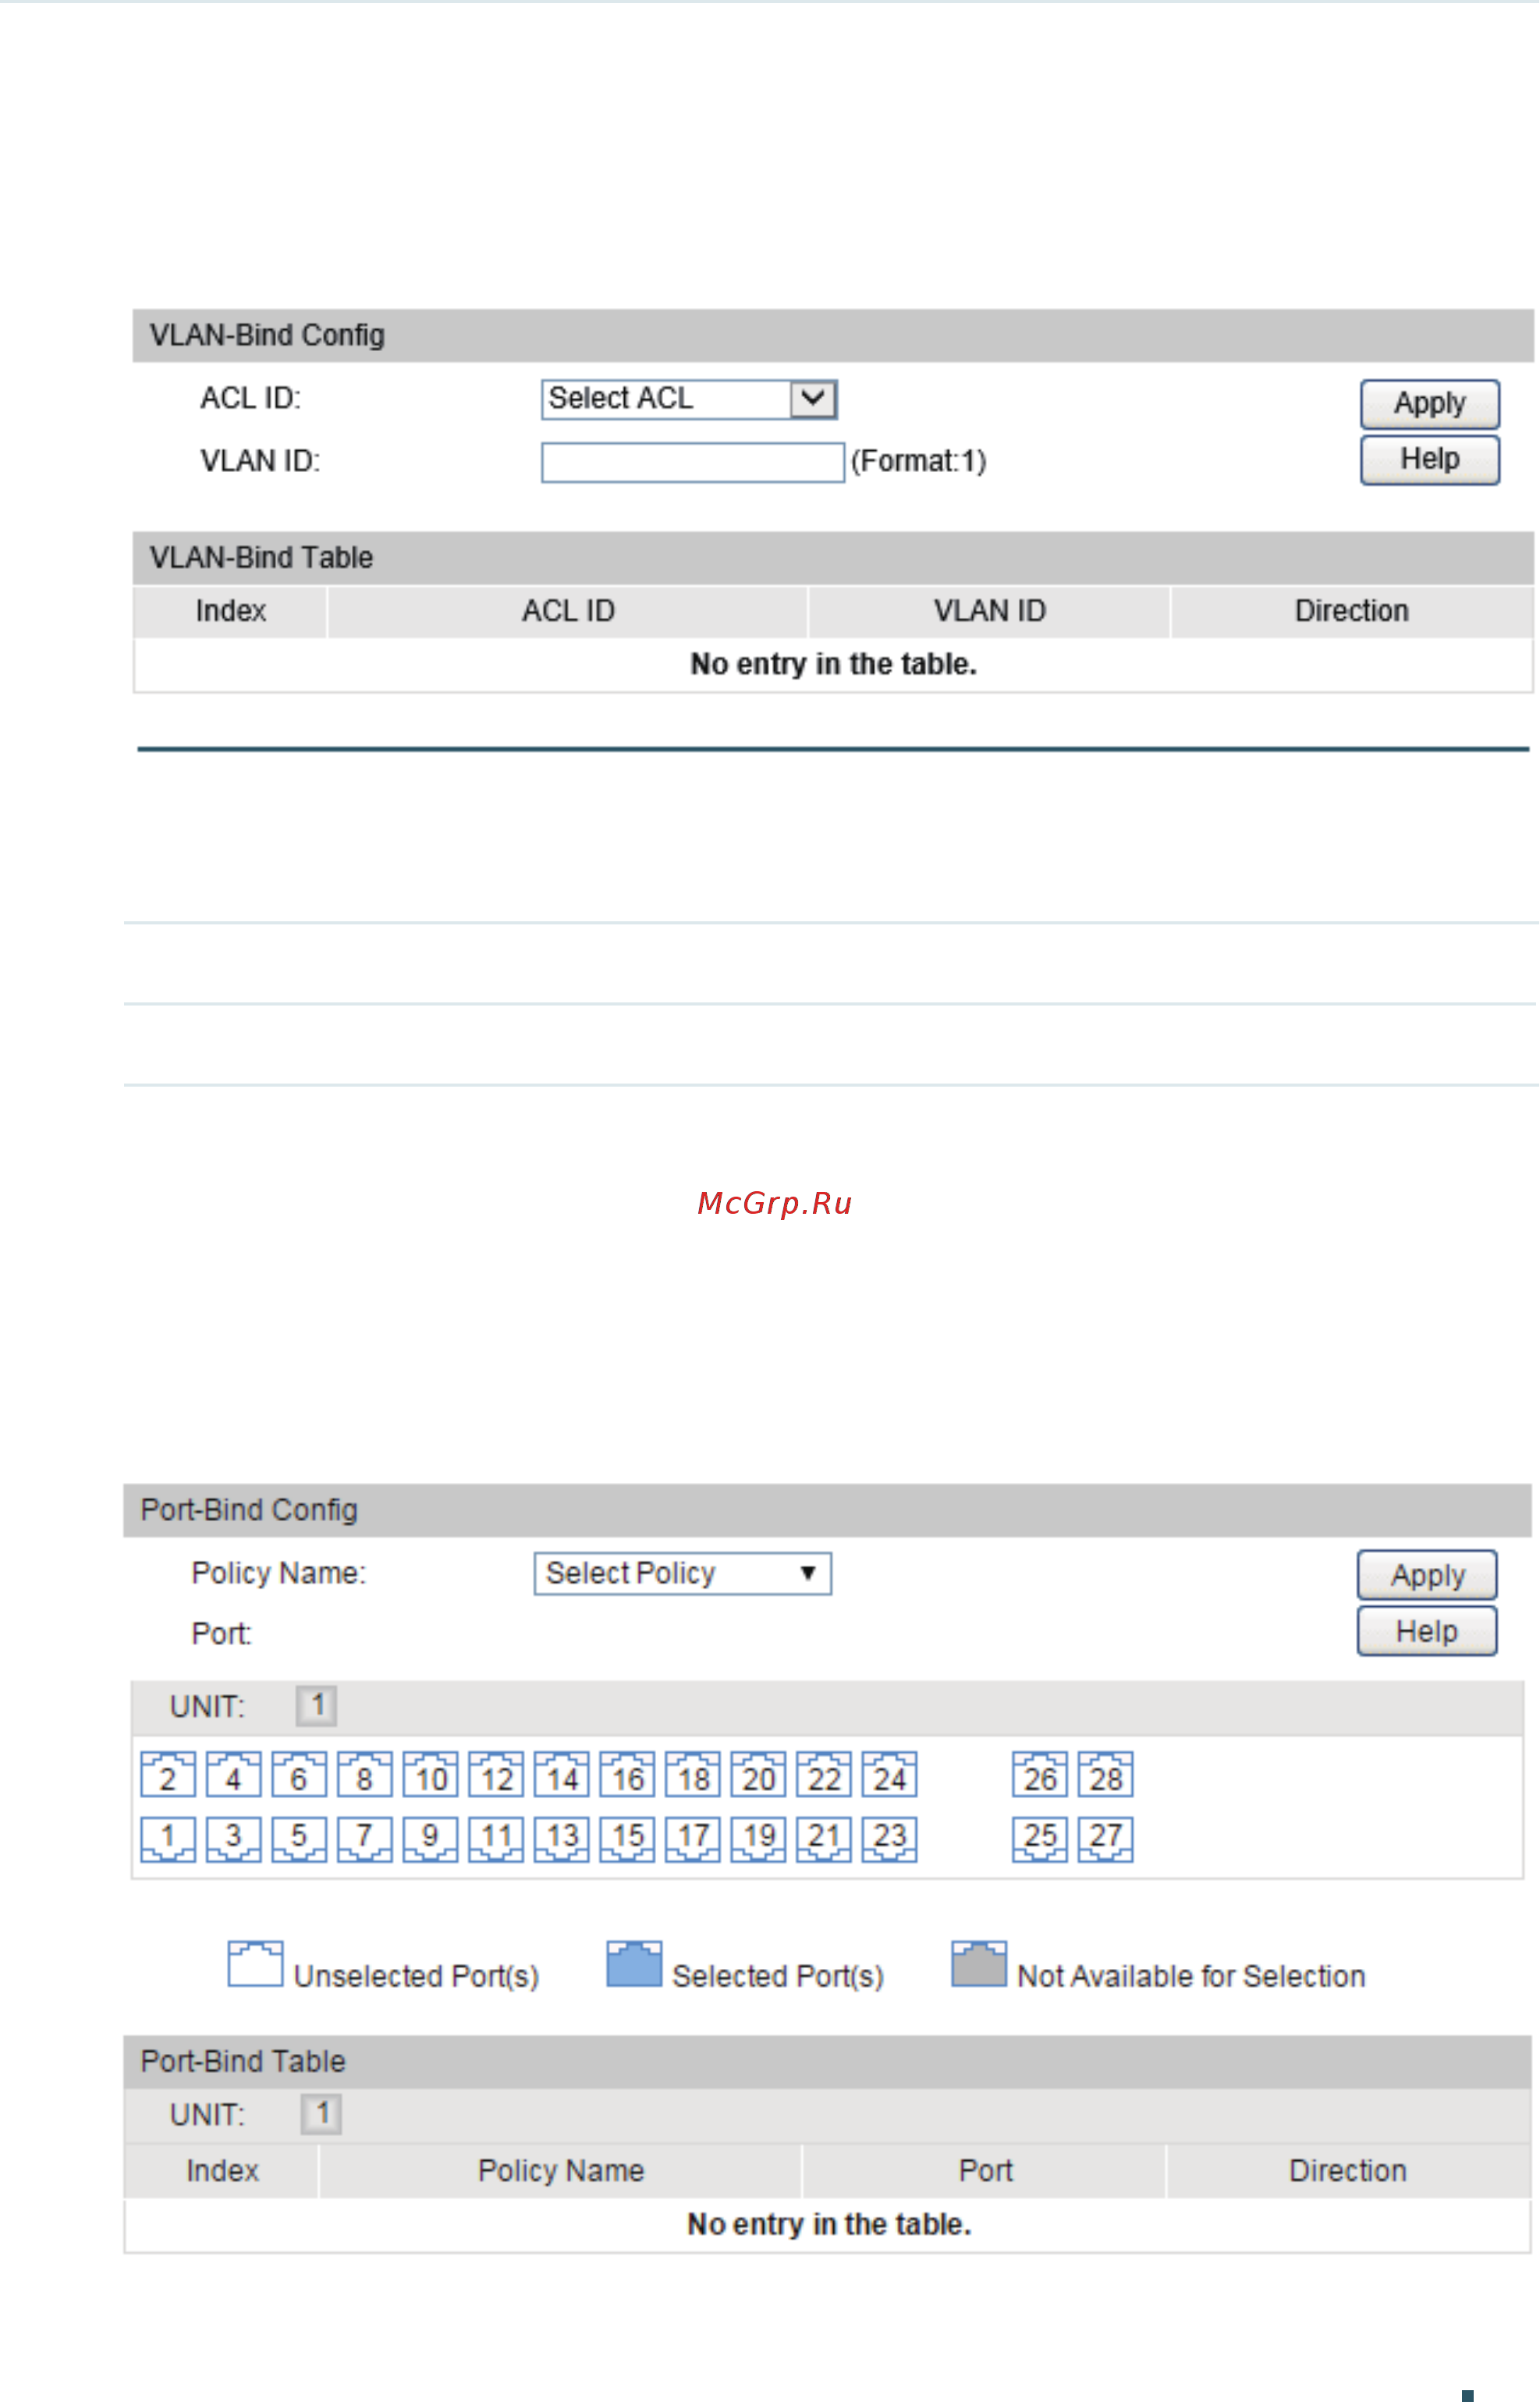
Task: Select port 16 icon
Action: coord(627,1775)
